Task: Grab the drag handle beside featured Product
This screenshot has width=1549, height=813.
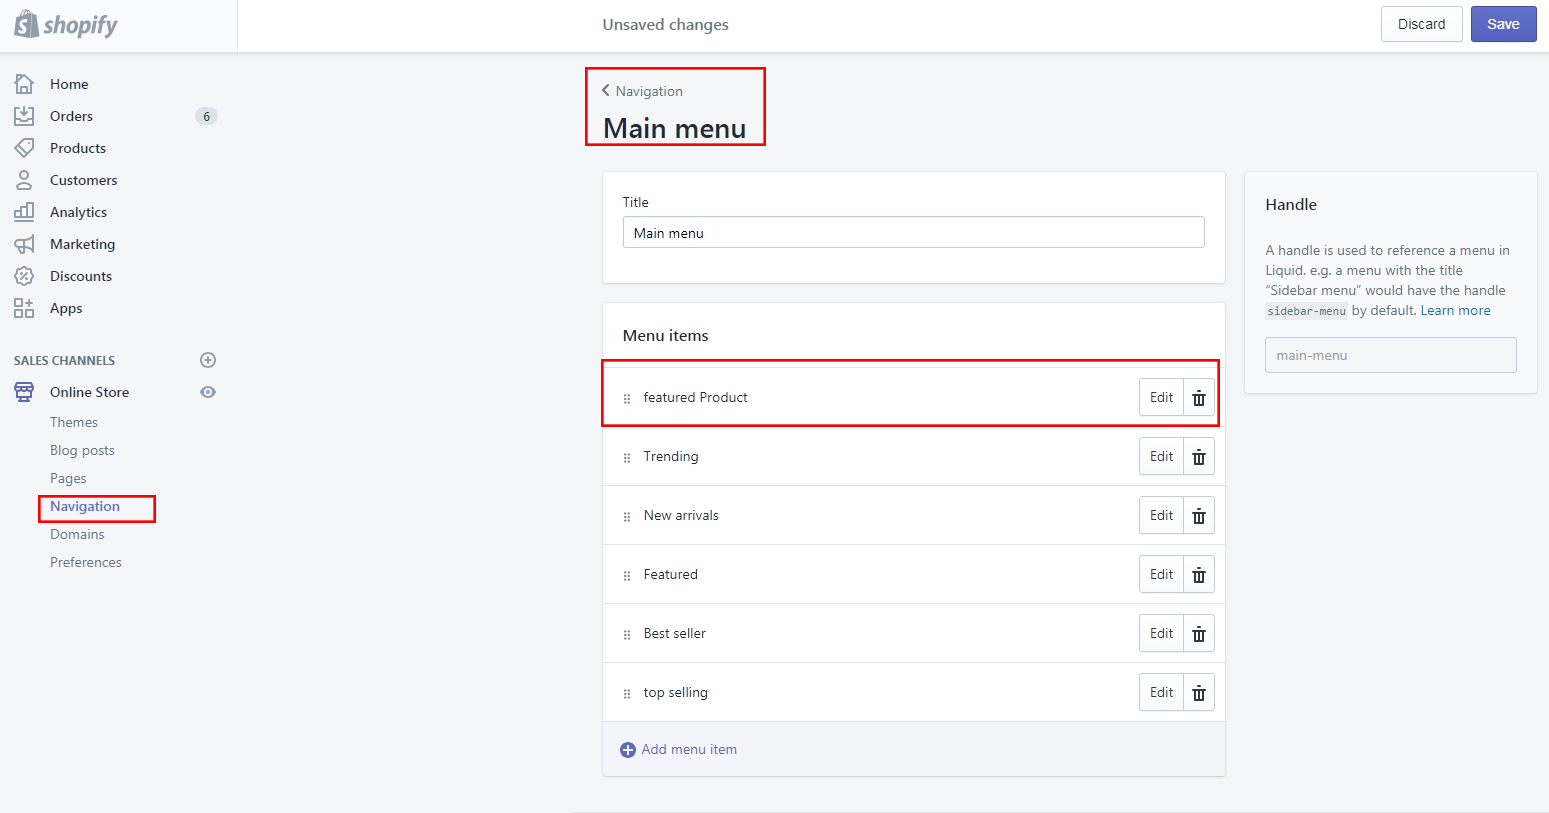Action: [627, 397]
